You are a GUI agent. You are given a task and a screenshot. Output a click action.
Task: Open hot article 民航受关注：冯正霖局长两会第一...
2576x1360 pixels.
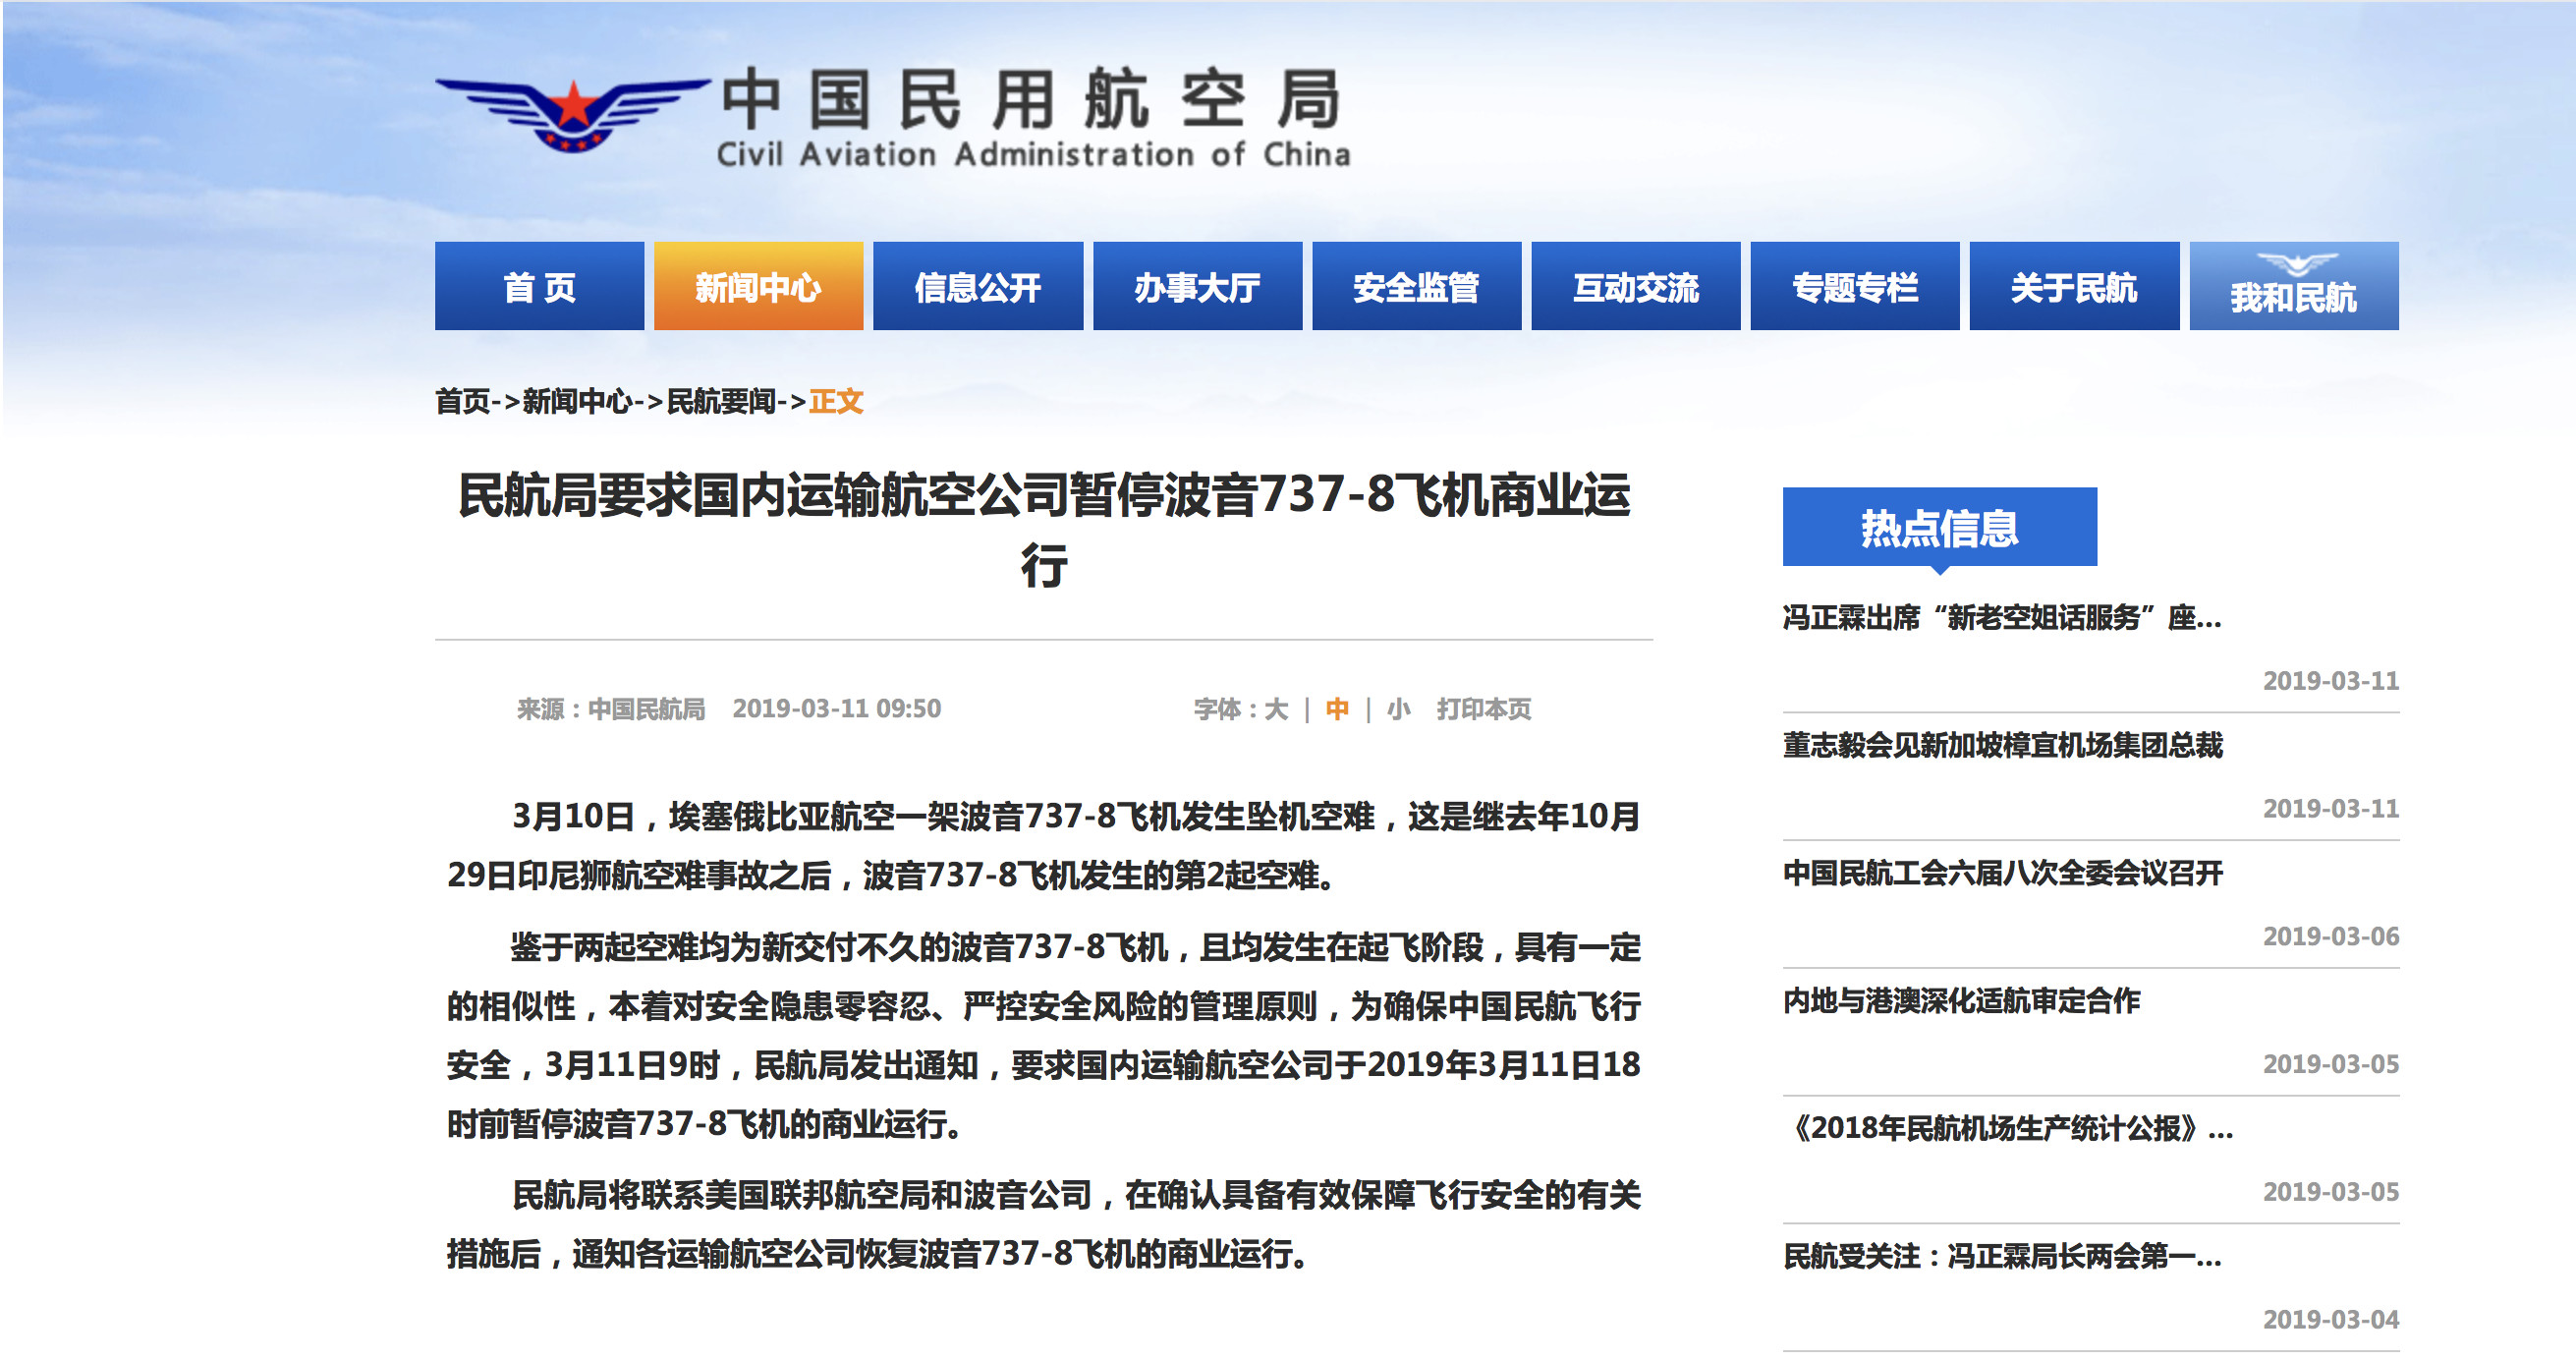(x=2002, y=1256)
